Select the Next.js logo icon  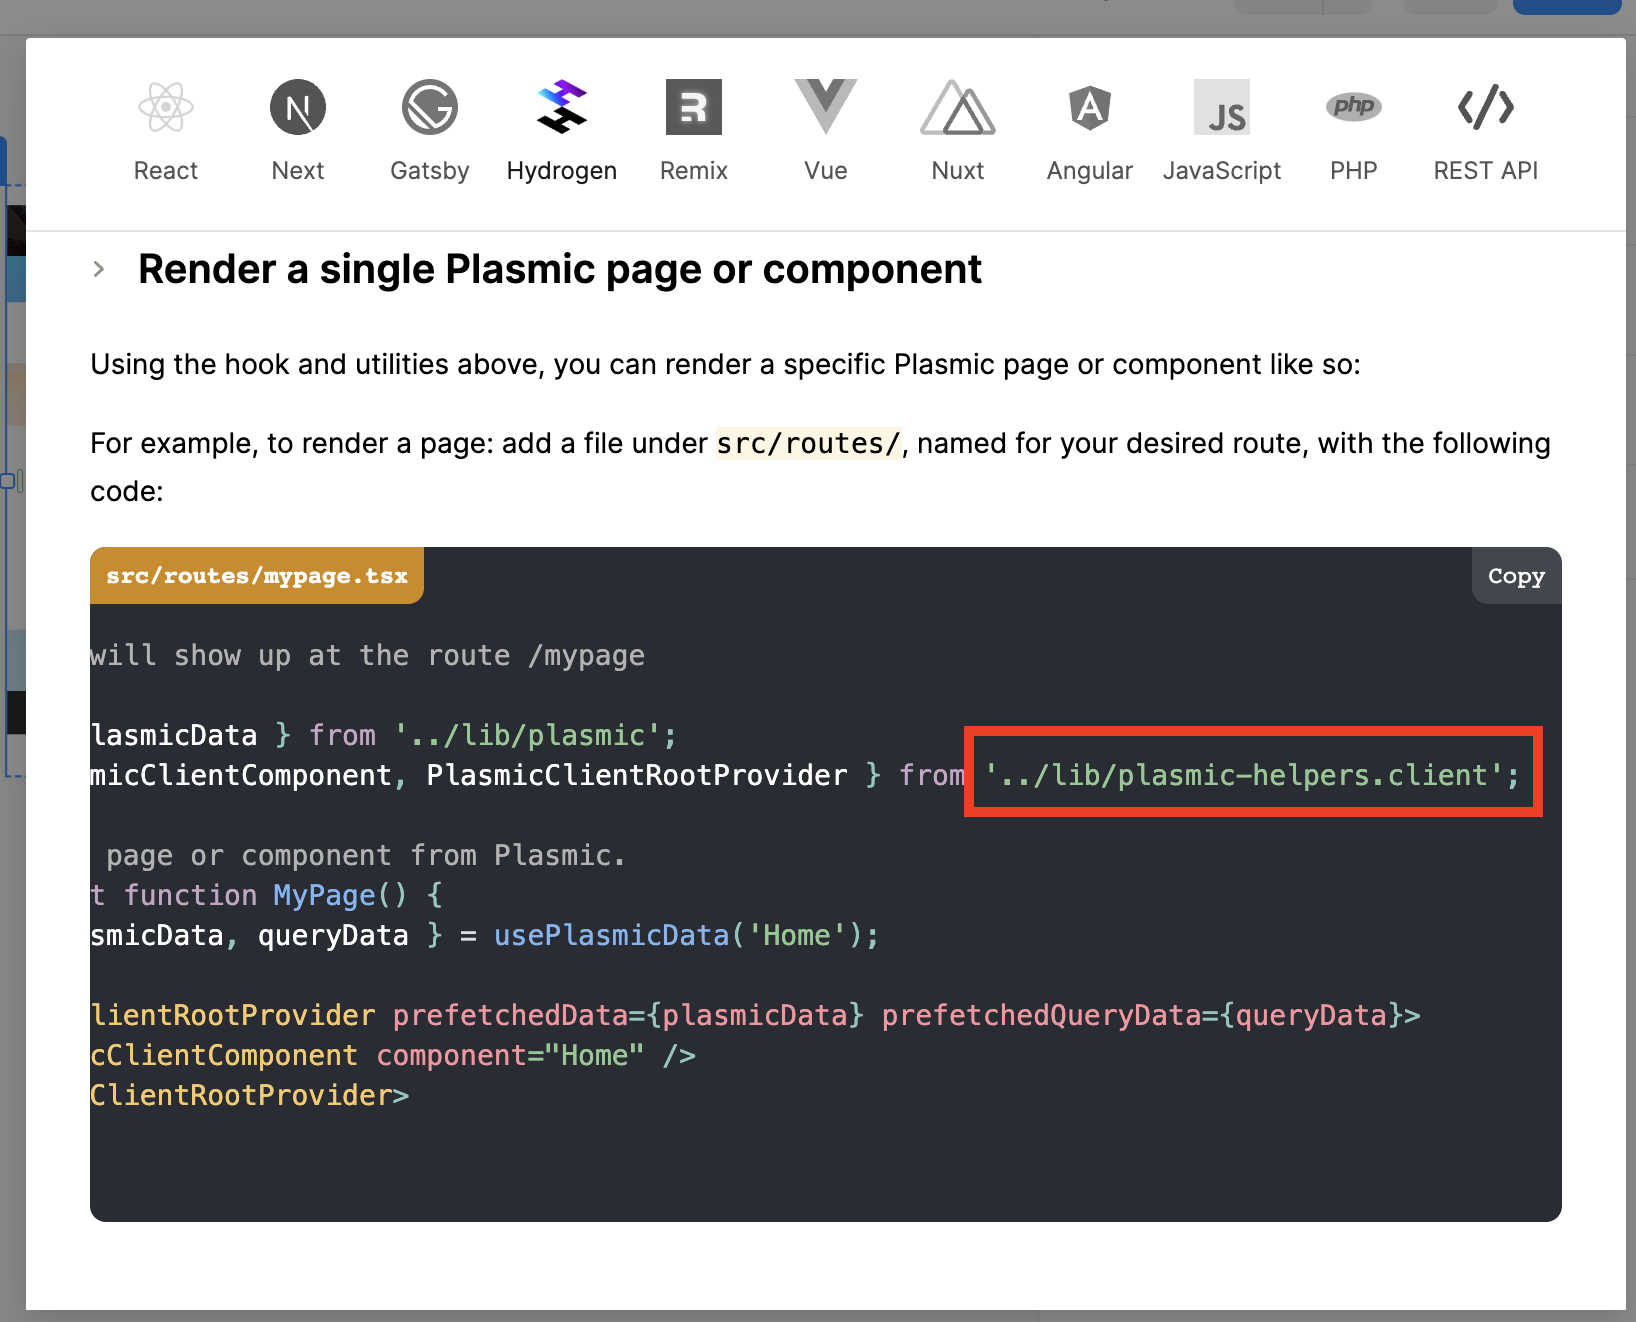298,107
